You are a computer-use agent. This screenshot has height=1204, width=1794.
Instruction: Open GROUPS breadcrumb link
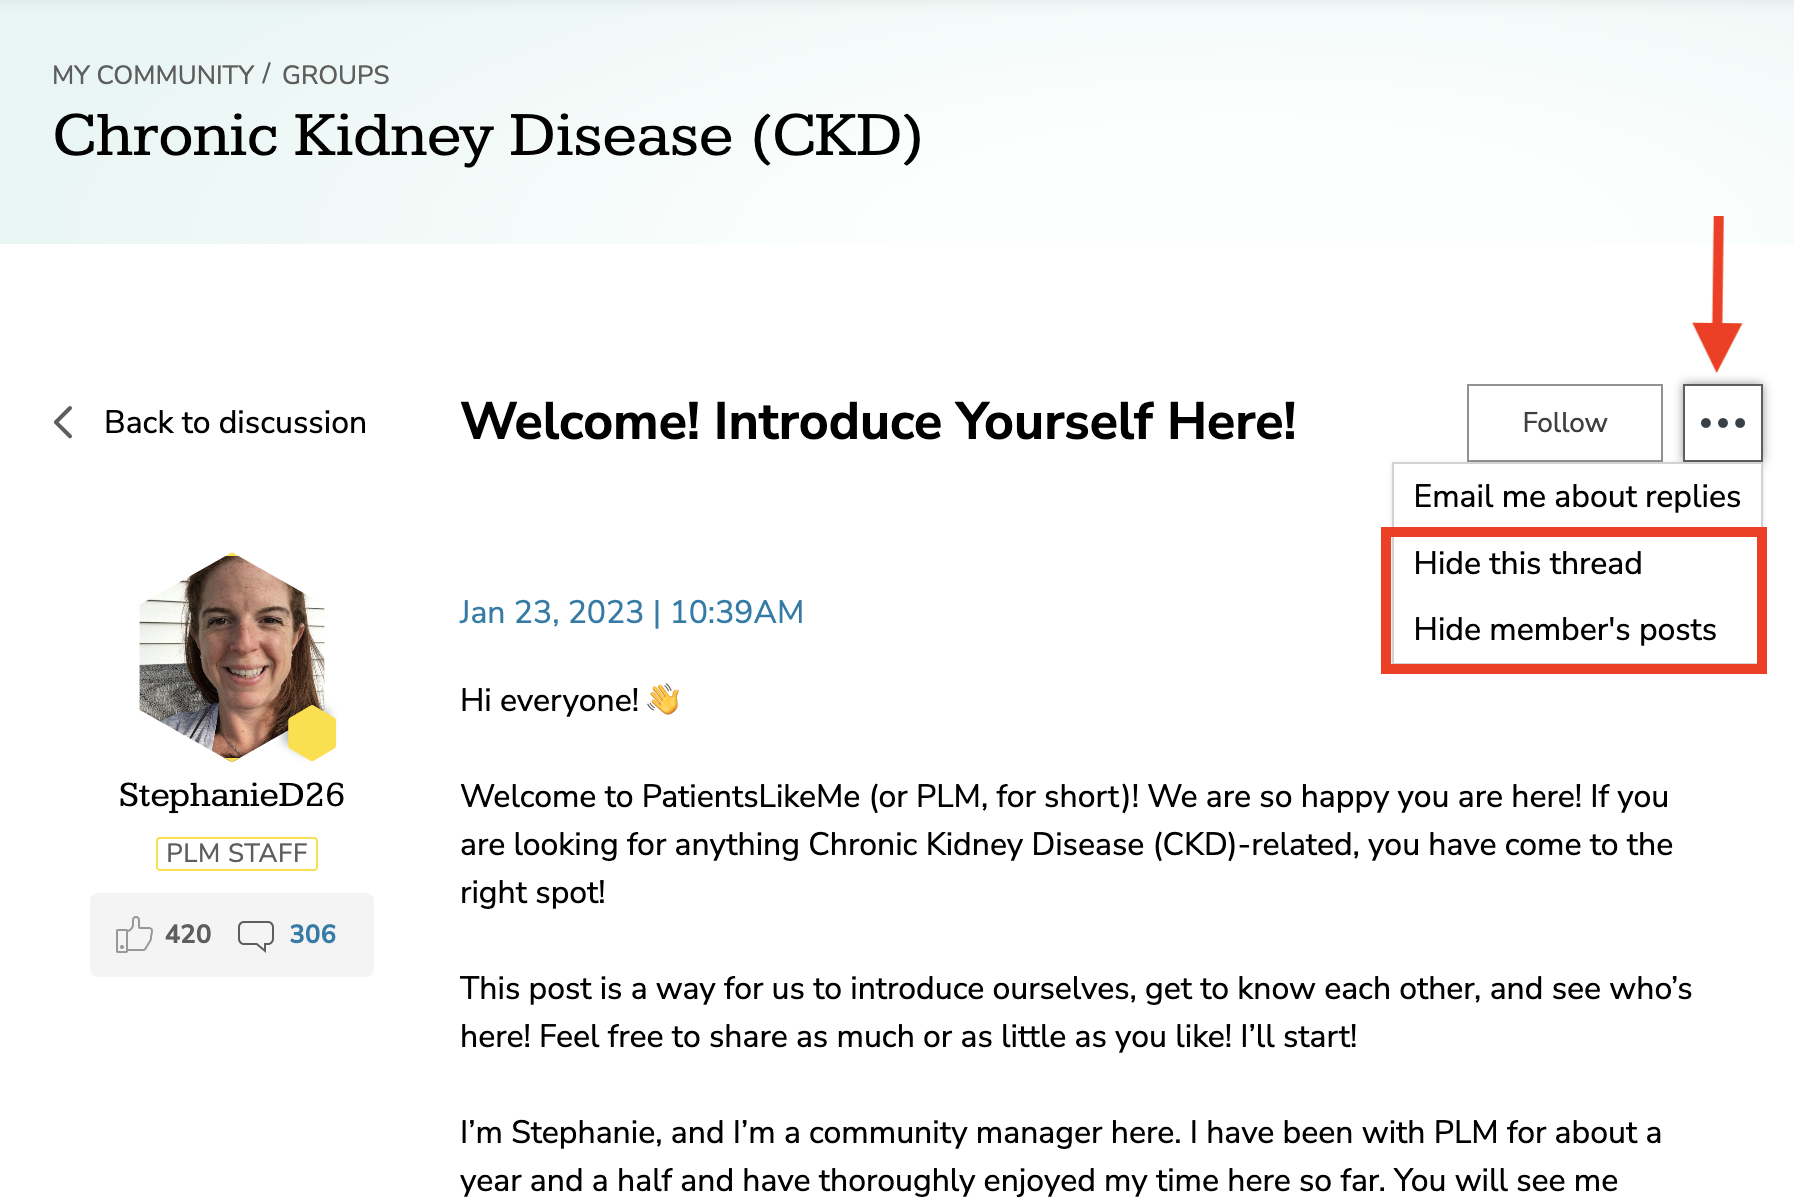point(335,75)
